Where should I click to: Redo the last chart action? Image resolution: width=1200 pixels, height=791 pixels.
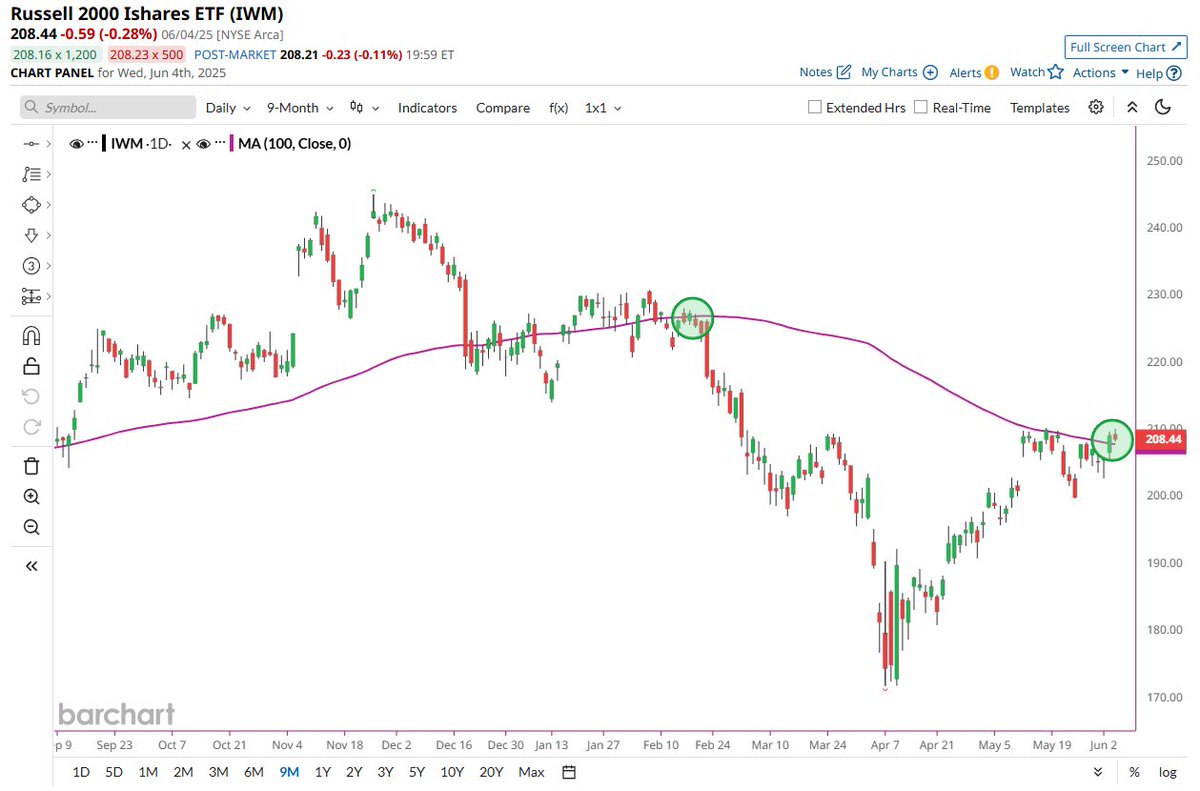[x=31, y=426]
